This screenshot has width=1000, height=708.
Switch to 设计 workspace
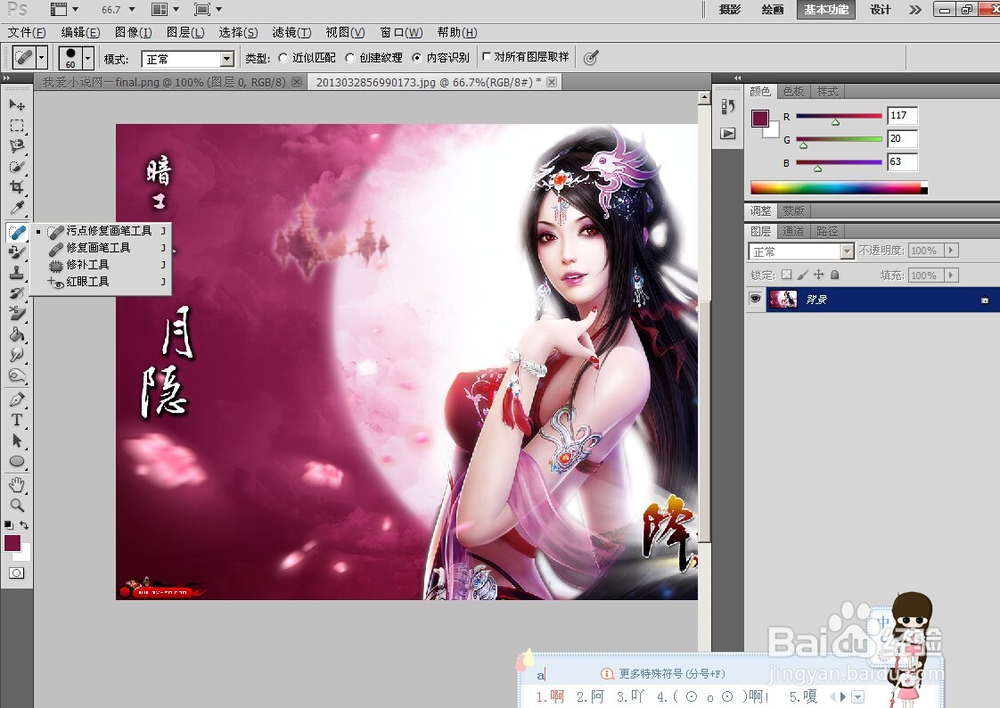(880, 10)
